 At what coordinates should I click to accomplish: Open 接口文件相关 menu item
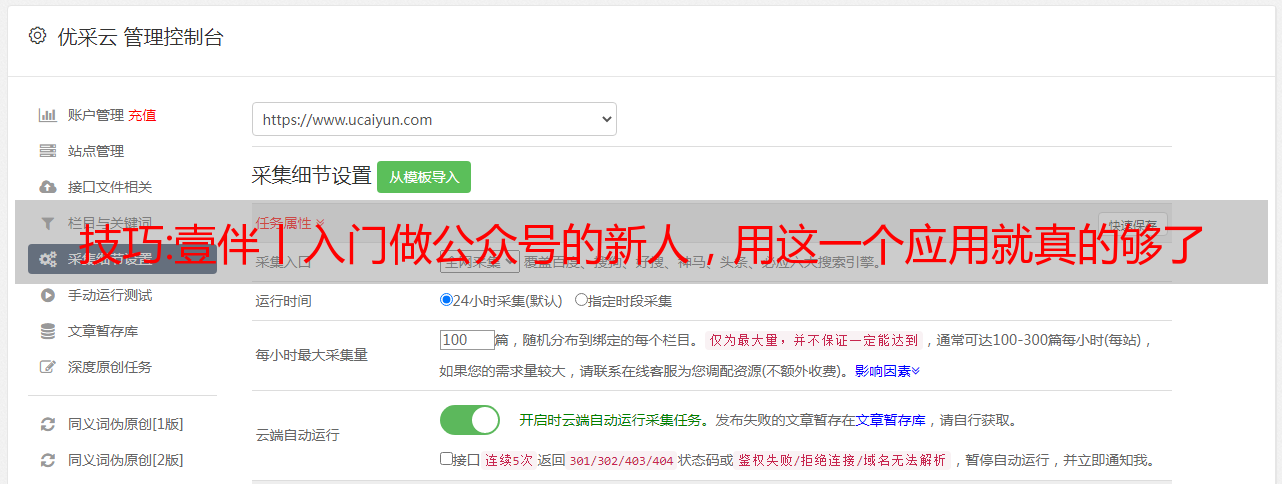[110, 187]
